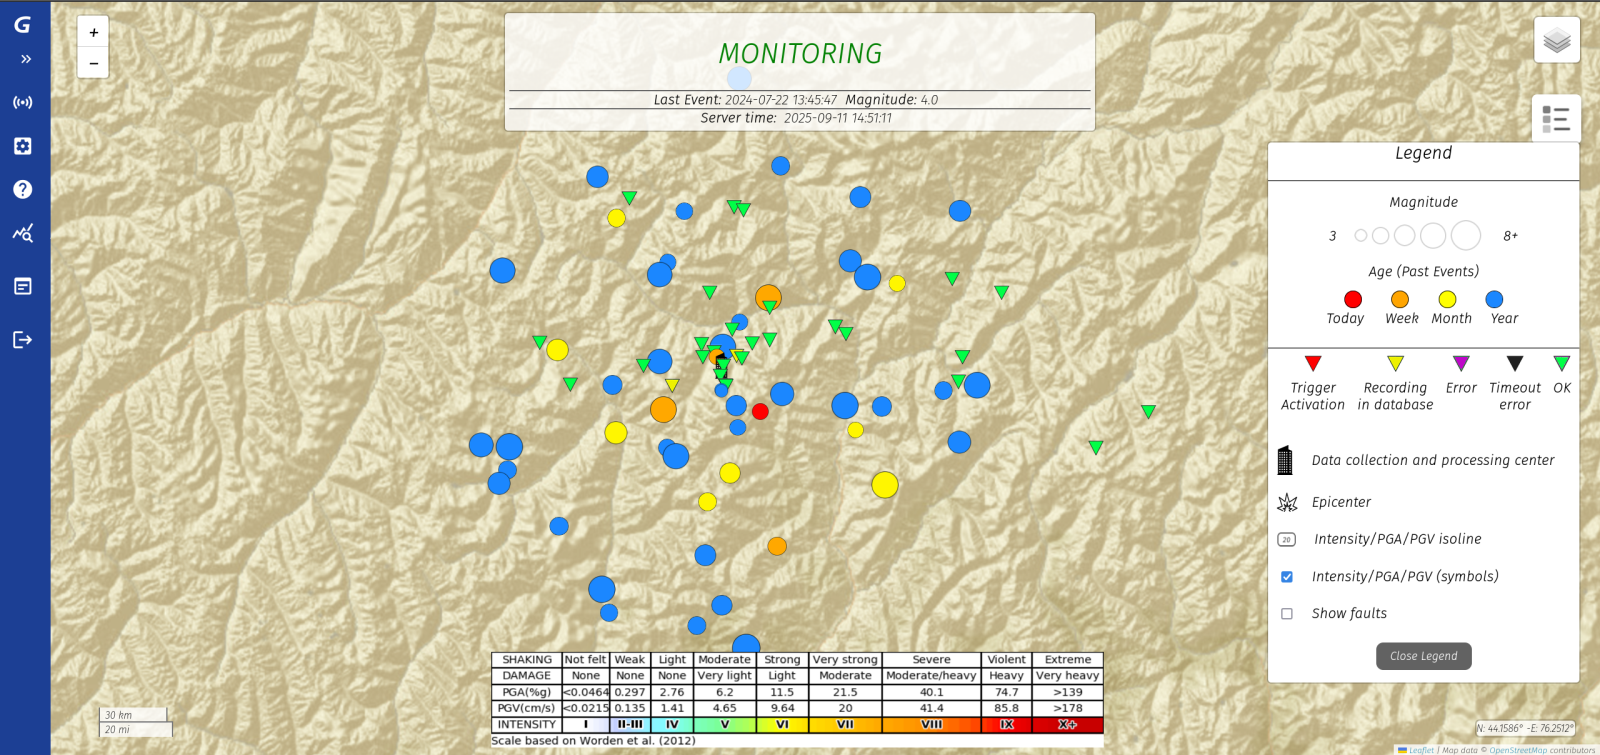1600x755 pixels.
Task: Zoom out the map with minus button
Action: point(93,63)
